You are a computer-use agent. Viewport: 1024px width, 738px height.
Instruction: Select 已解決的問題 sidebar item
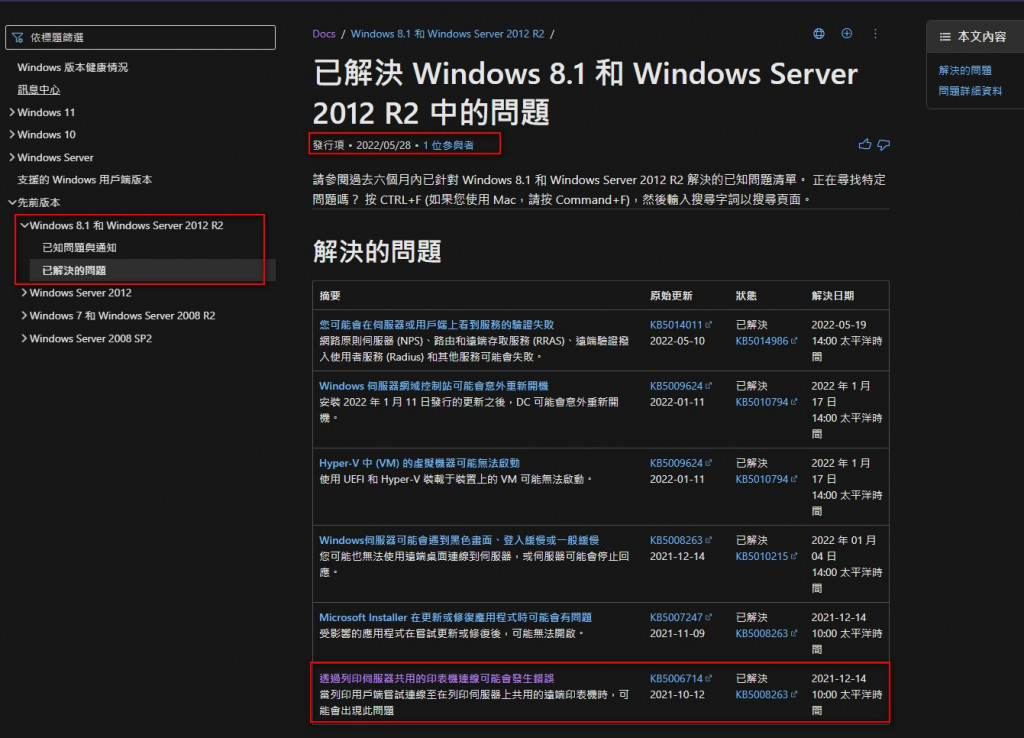click(x=74, y=270)
